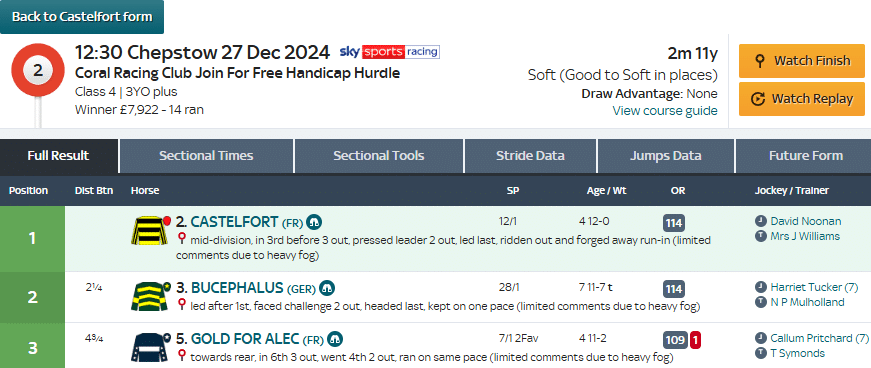Open the View course guide link
871x368 pixels.
665,111
